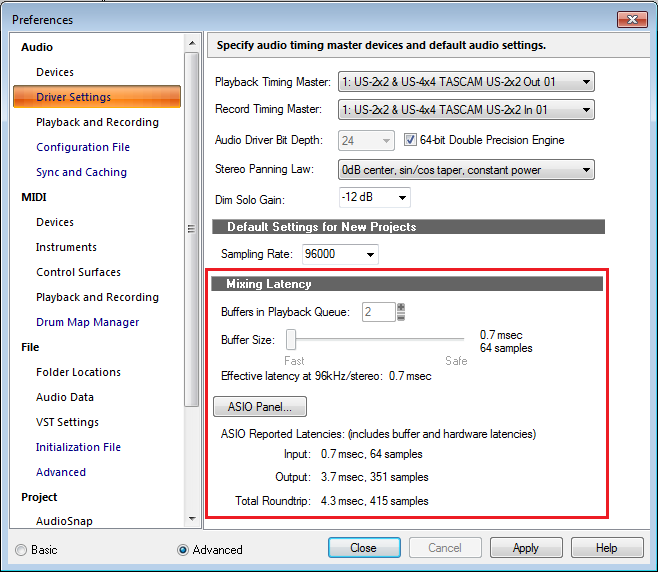Click the MIDI category heading
The height and width of the screenshot is (572, 658).
[x=34, y=197]
